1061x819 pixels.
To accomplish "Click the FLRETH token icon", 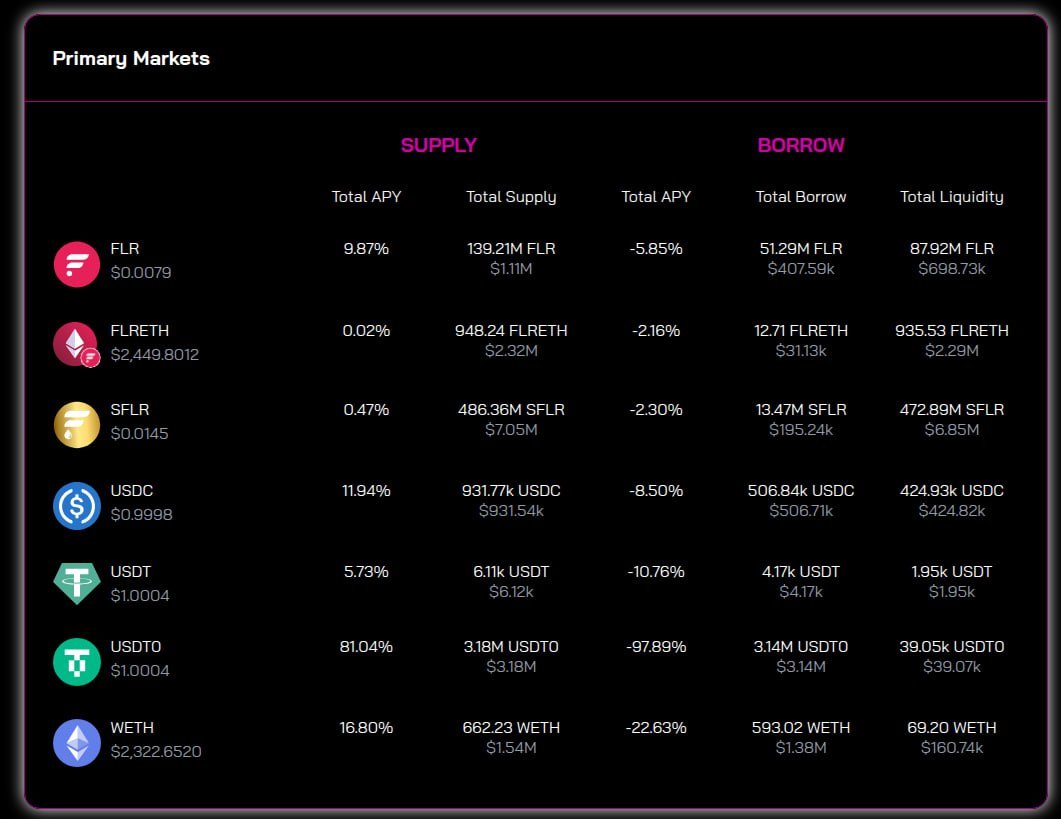I will [76, 344].
